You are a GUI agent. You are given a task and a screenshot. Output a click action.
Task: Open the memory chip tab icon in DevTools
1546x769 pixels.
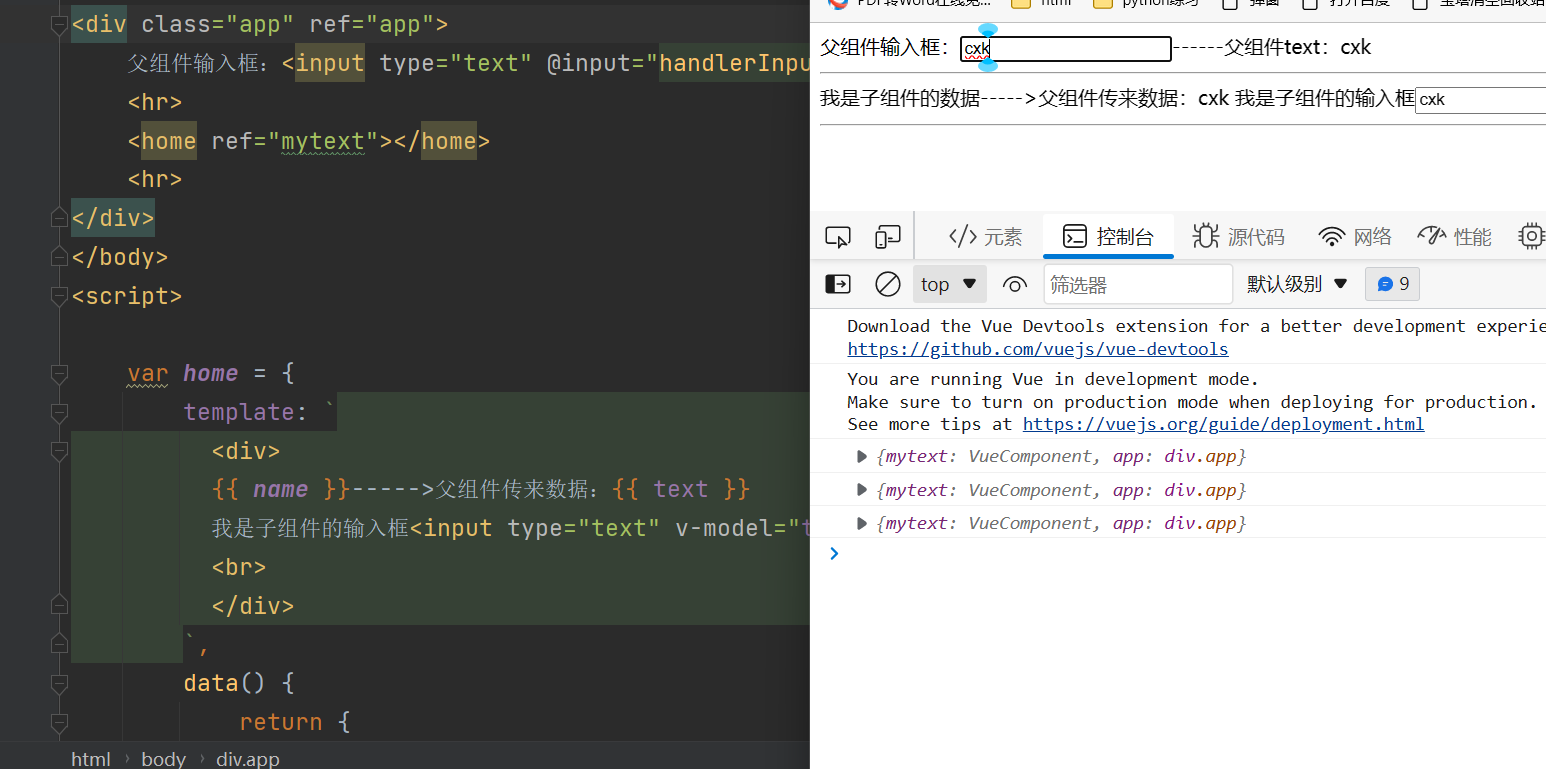tap(1531, 236)
